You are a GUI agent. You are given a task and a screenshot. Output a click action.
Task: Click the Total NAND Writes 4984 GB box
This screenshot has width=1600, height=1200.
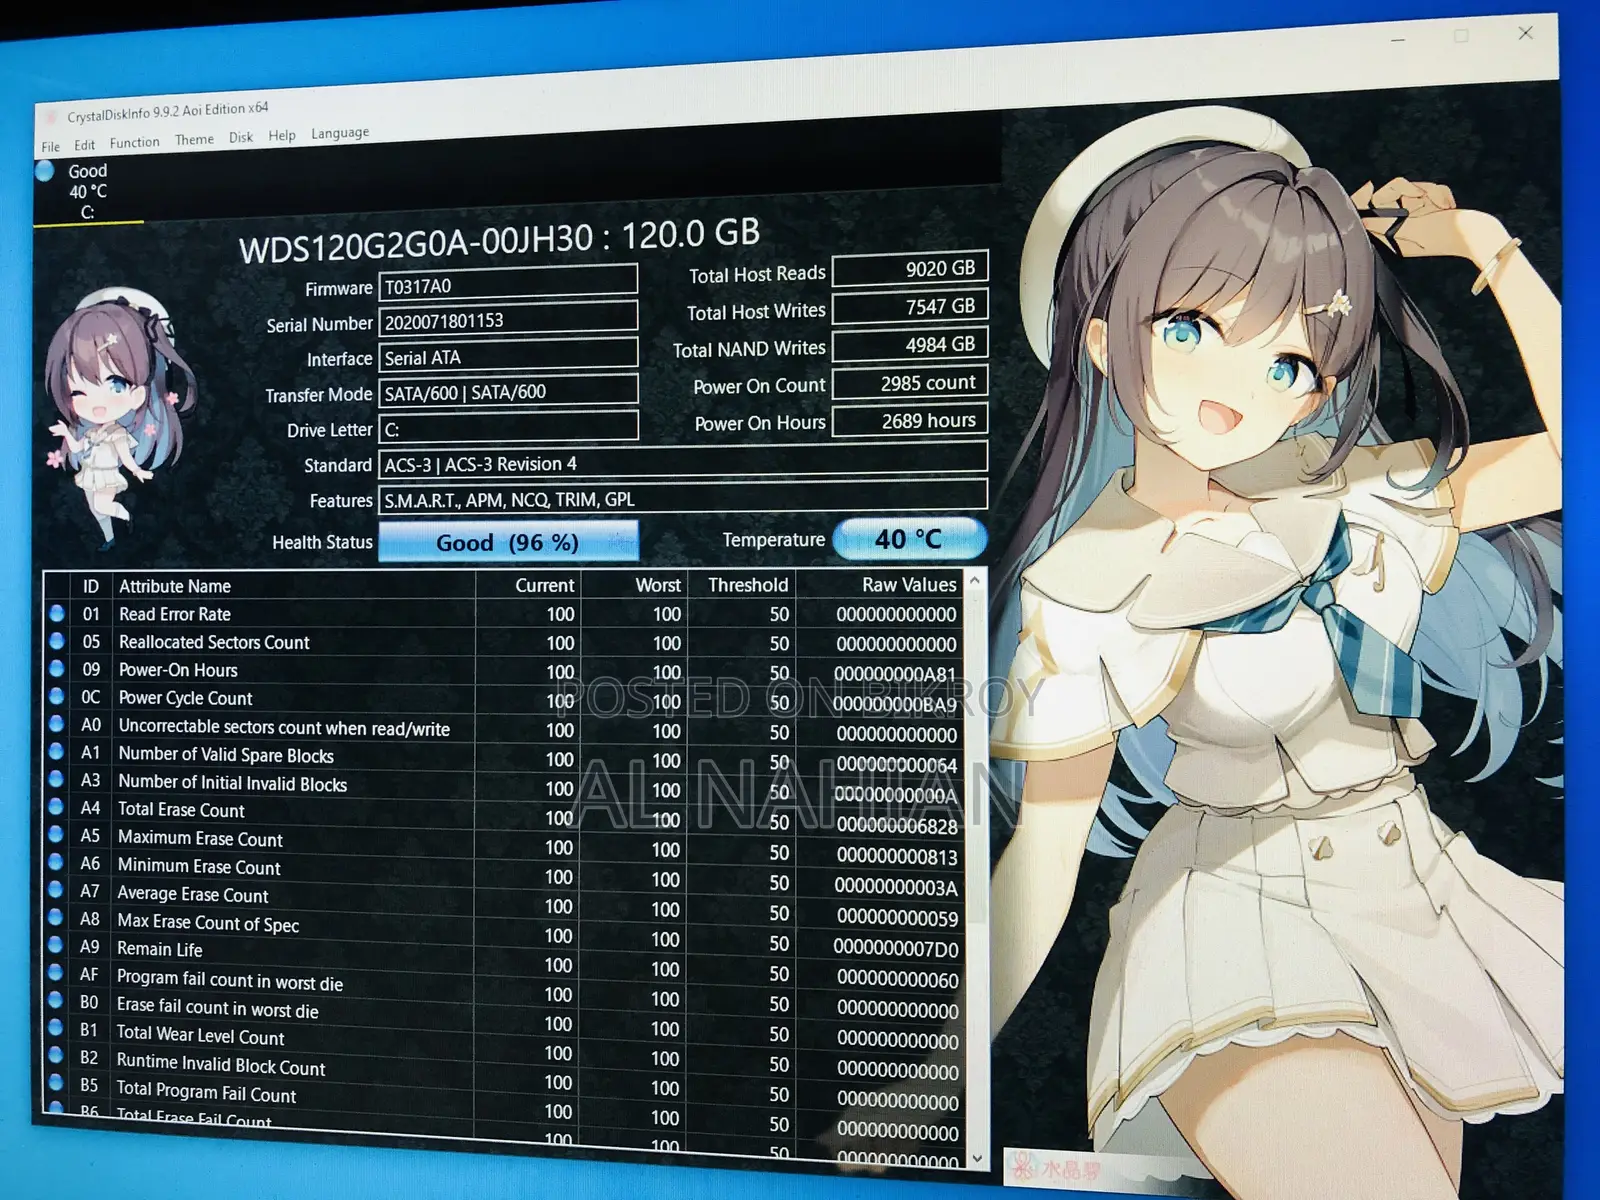910,345
